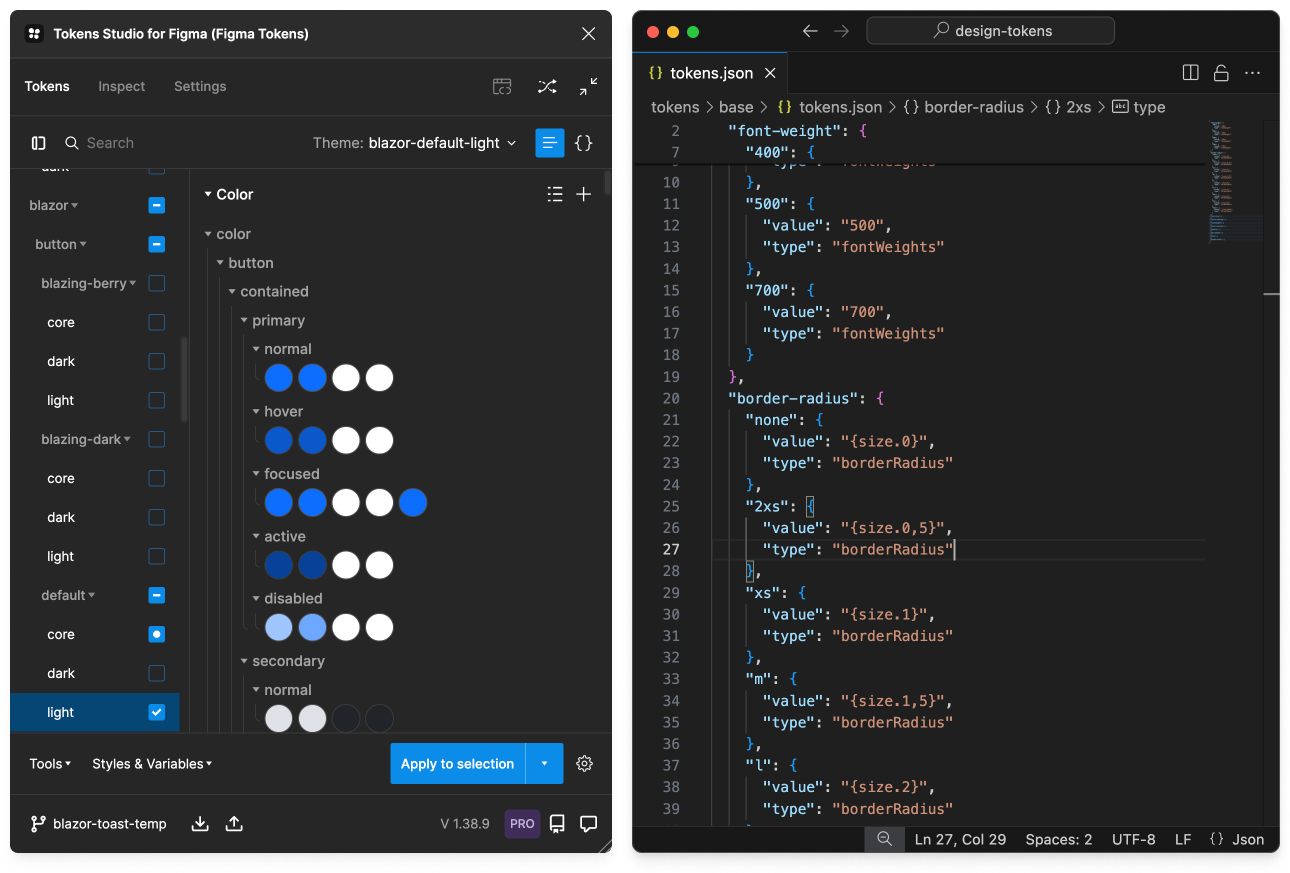Minimize plugin with the collapse arrows icon

(589, 87)
